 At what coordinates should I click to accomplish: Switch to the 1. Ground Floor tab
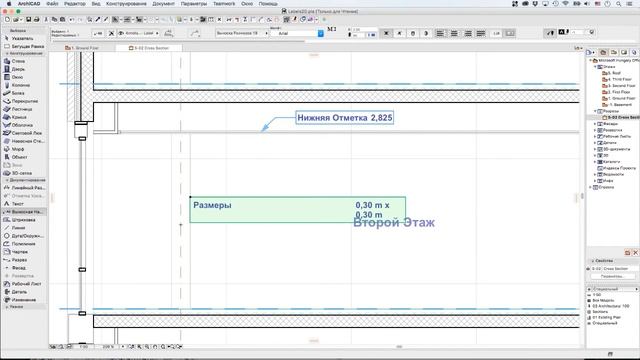pyautogui.click(x=82, y=48)
